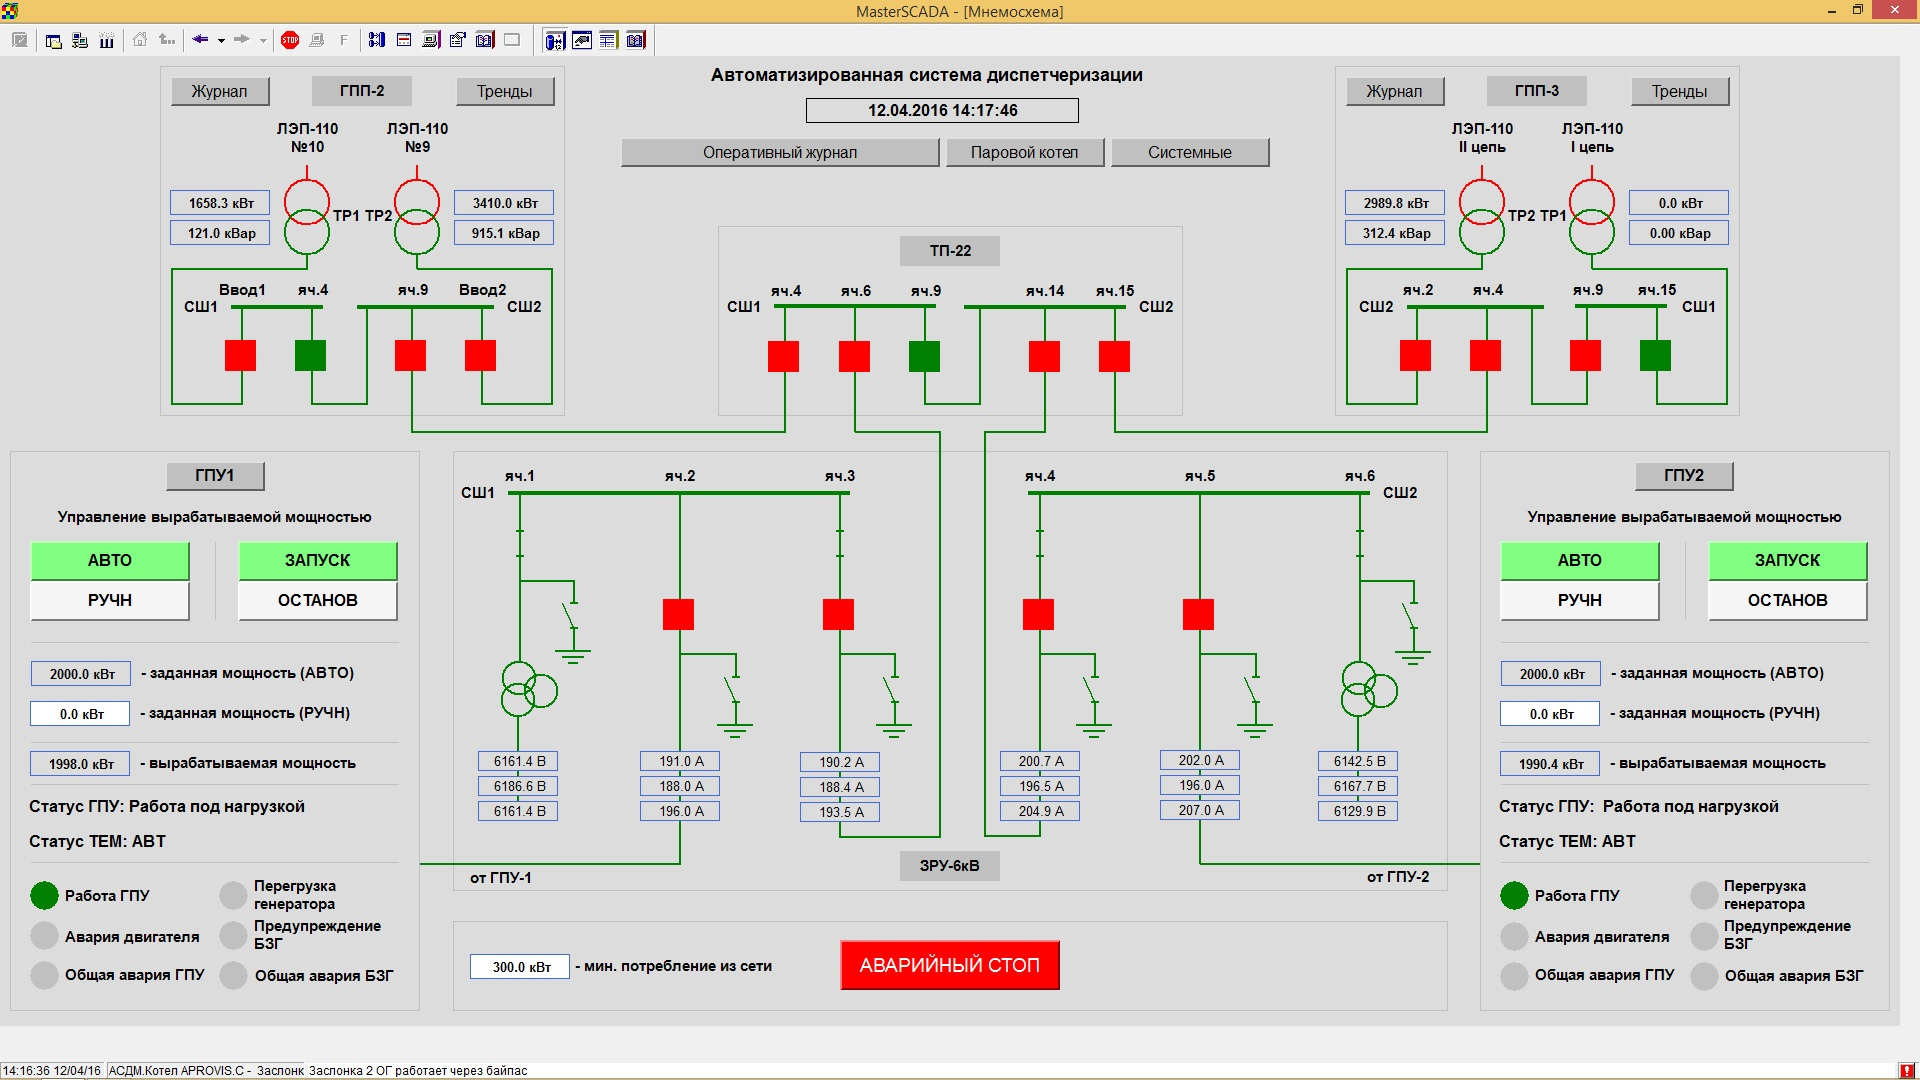
Task: Click the ТП-22 label button
Action: coord(950,251)
